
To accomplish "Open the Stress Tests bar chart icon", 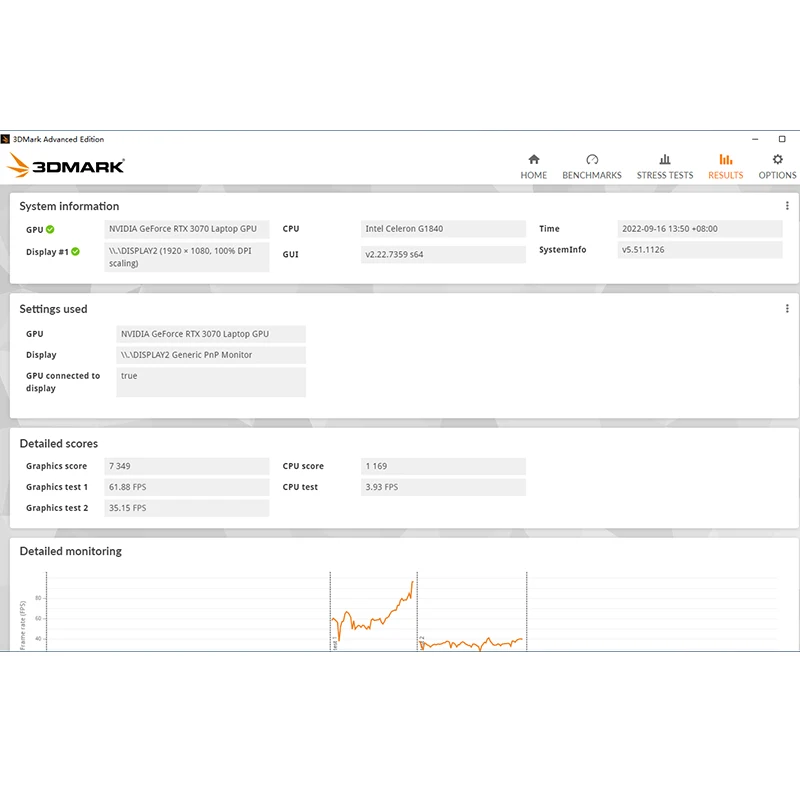I will (x=665, y=160).
